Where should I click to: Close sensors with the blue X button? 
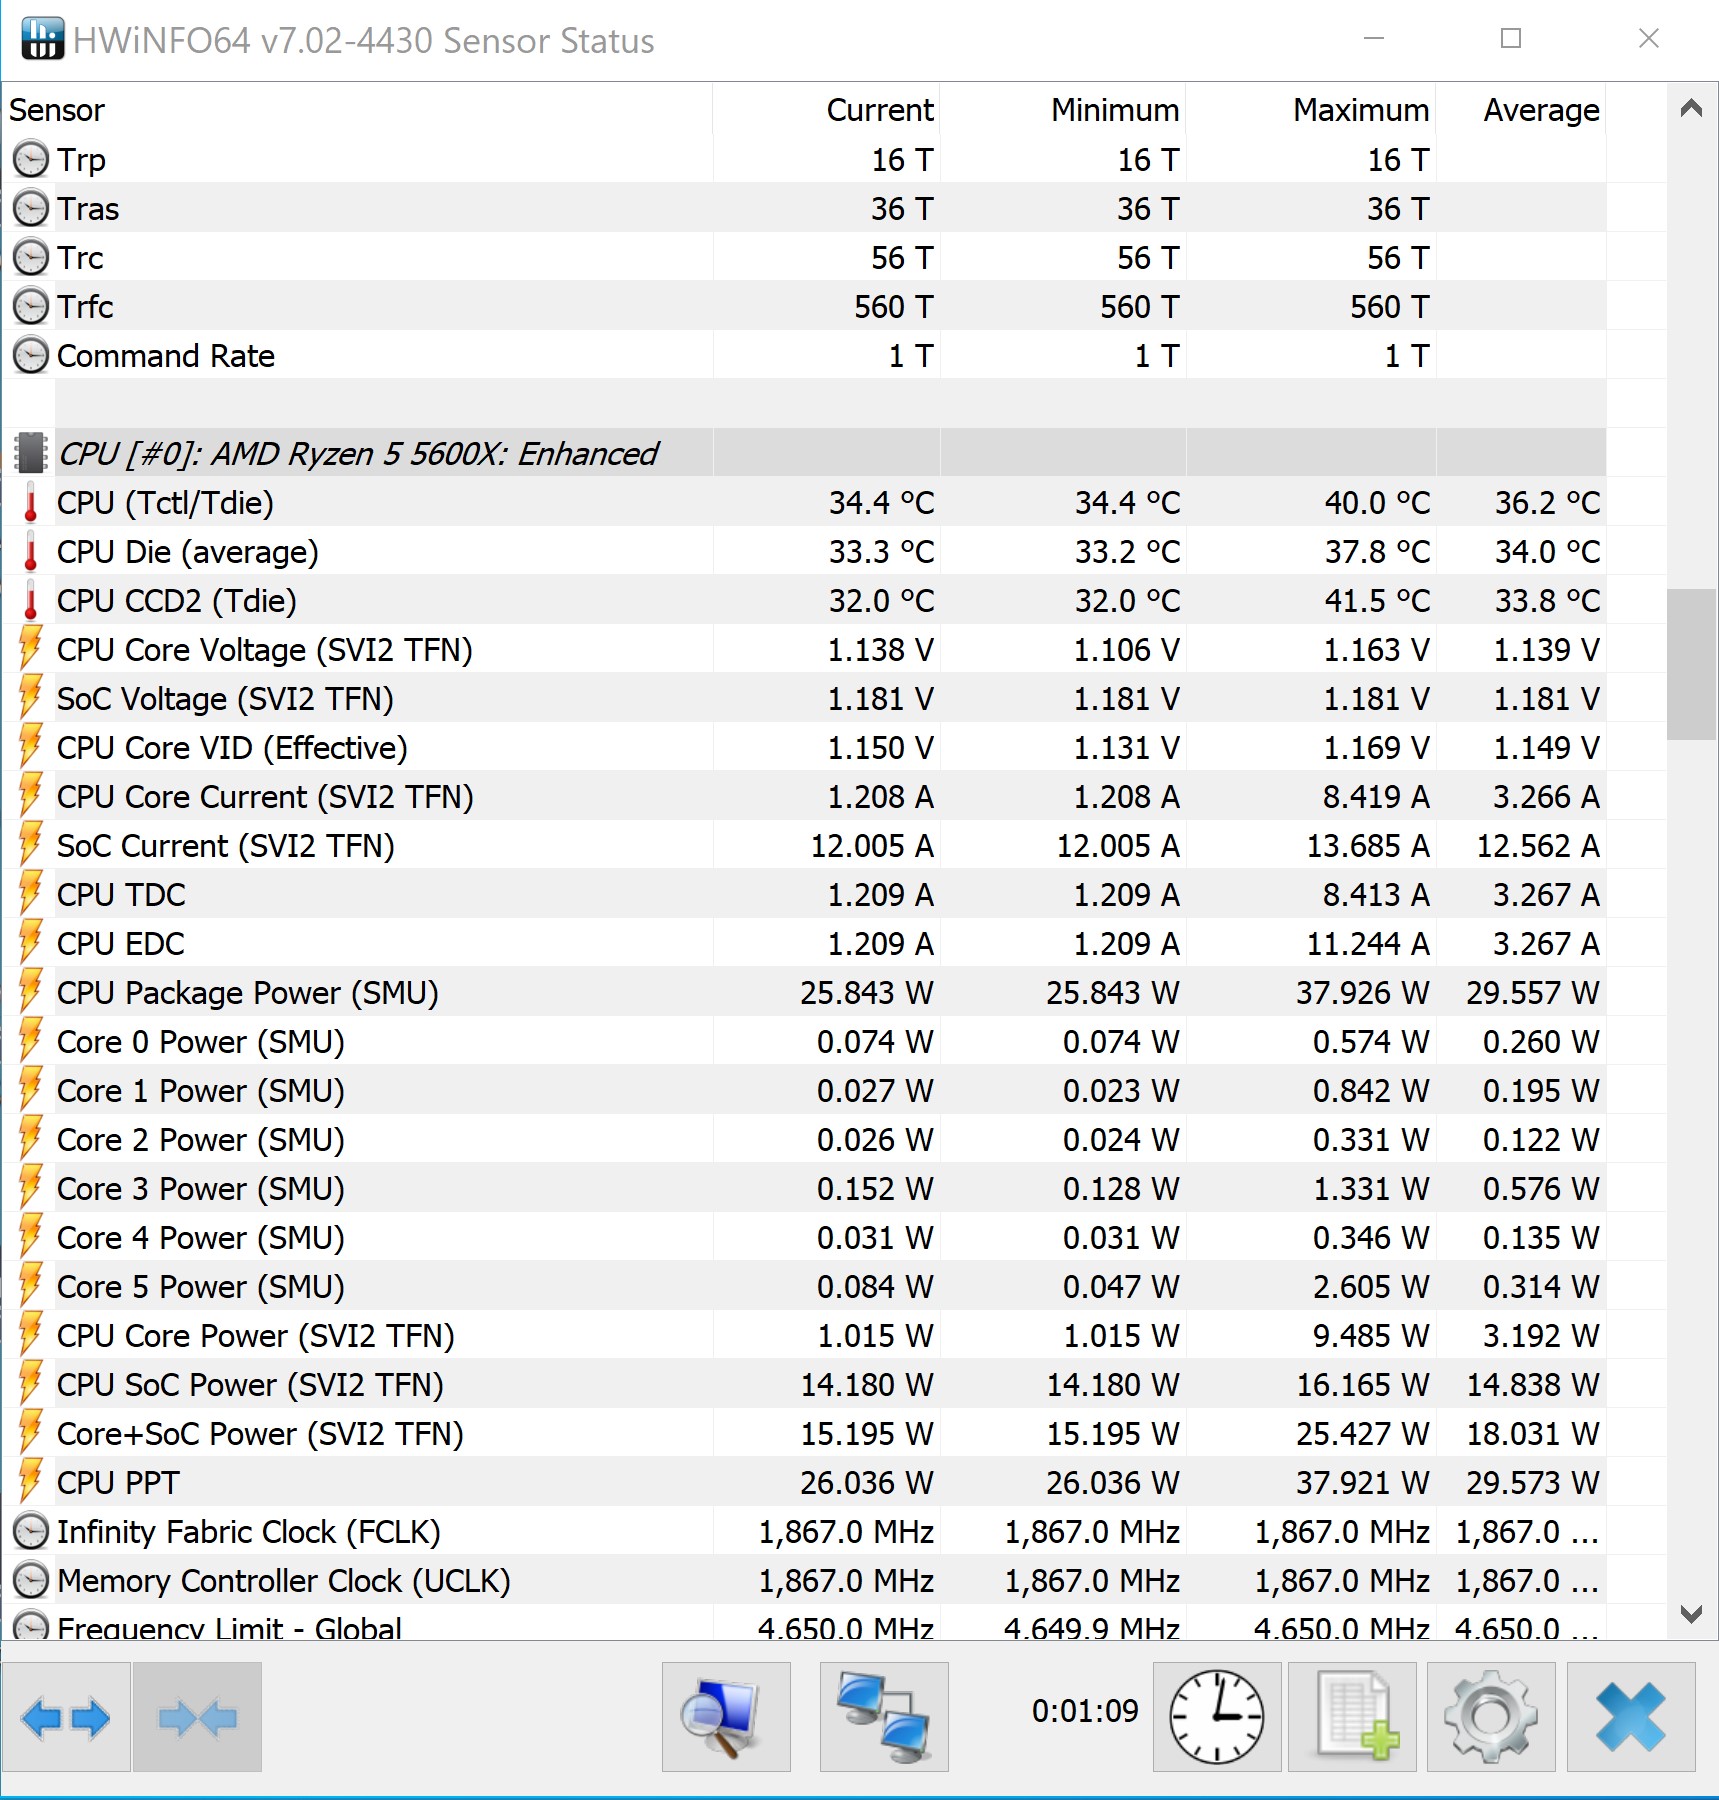coord(1630,1718)
